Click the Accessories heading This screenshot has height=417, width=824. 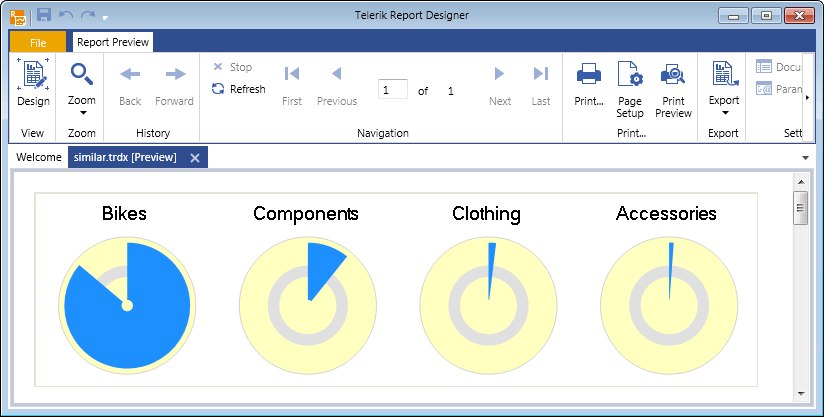click(666, 214)
